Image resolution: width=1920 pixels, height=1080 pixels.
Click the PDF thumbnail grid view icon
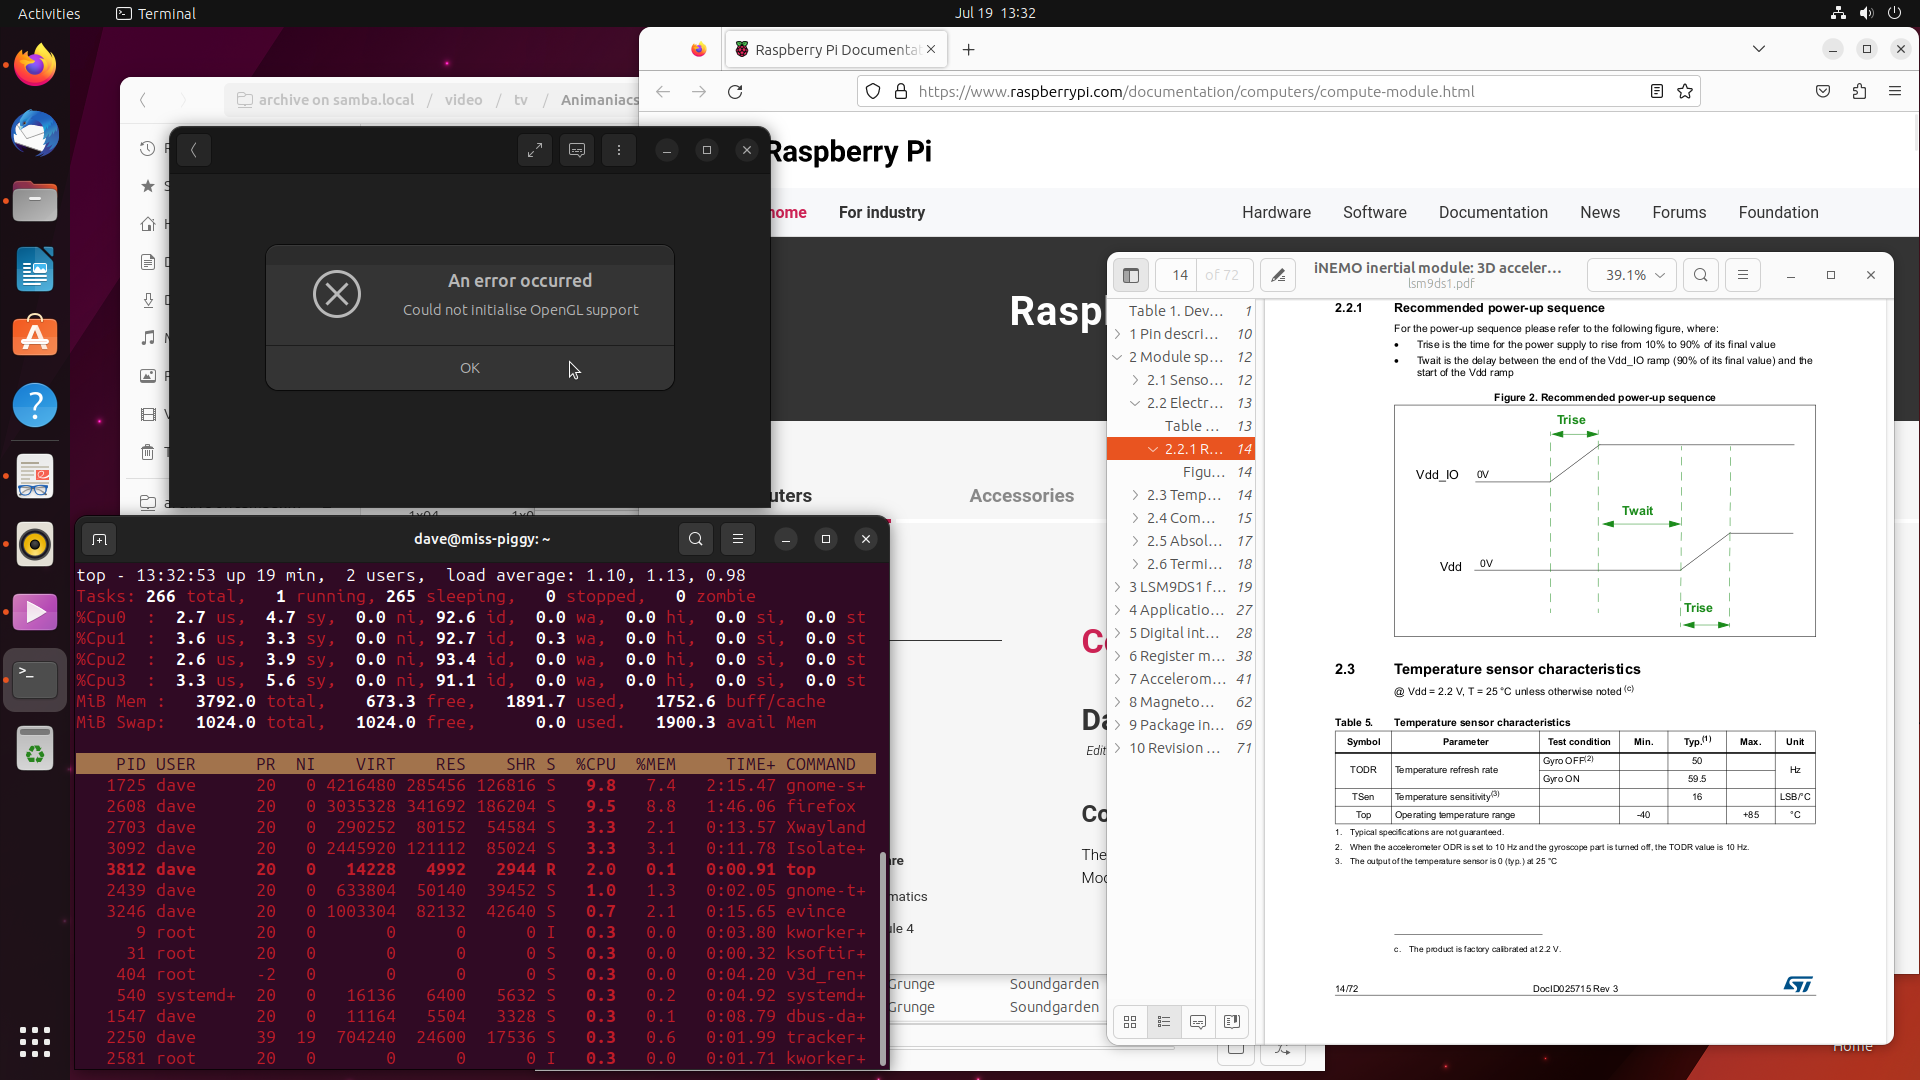pos(1130,1022)
